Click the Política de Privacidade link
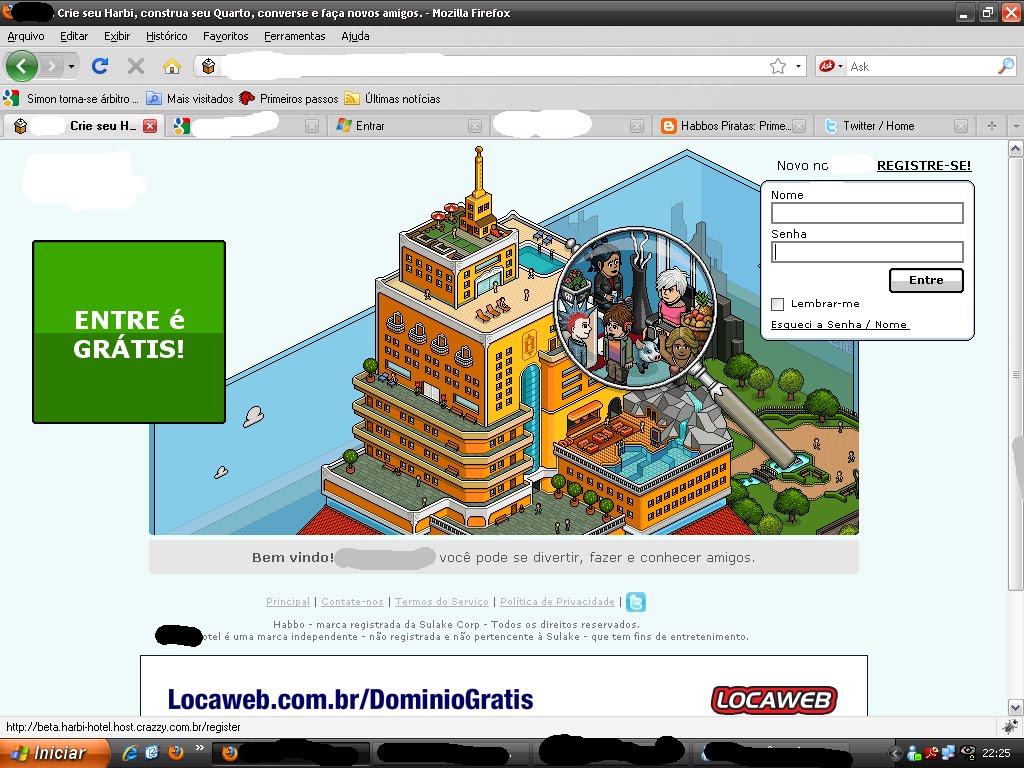This screenshot has height=768, width=1024. pyautogui.click(x=557, y=601)
